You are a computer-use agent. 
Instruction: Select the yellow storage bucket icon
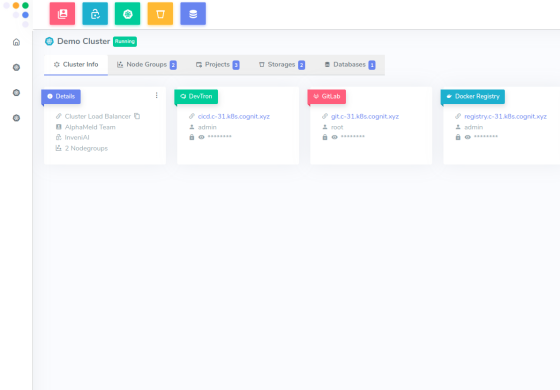click(x=160, y=14)
